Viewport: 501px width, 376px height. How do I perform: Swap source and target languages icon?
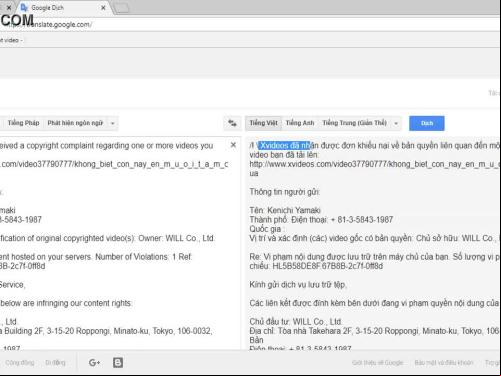tap(232, 123)
